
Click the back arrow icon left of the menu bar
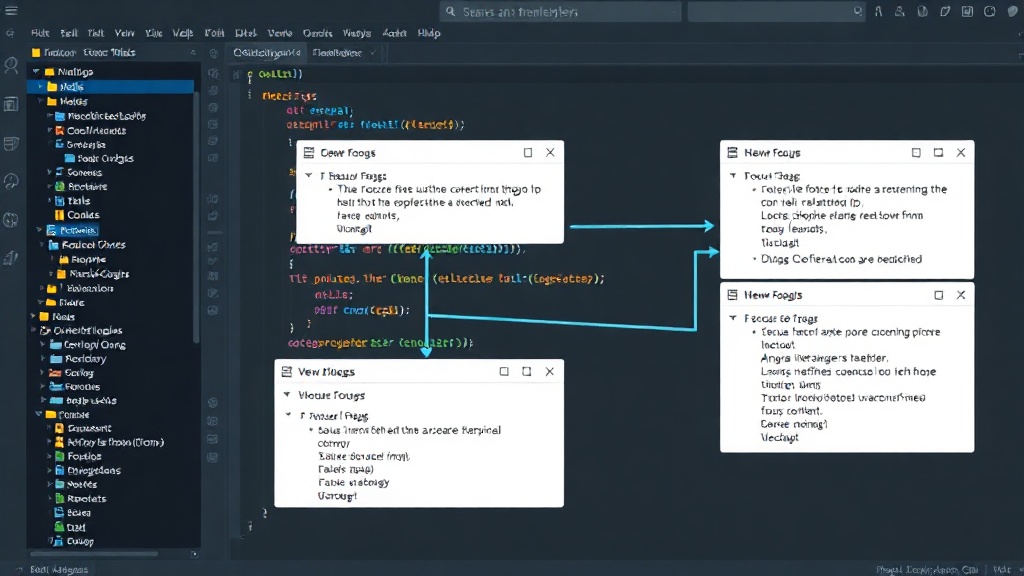(10, 33)
